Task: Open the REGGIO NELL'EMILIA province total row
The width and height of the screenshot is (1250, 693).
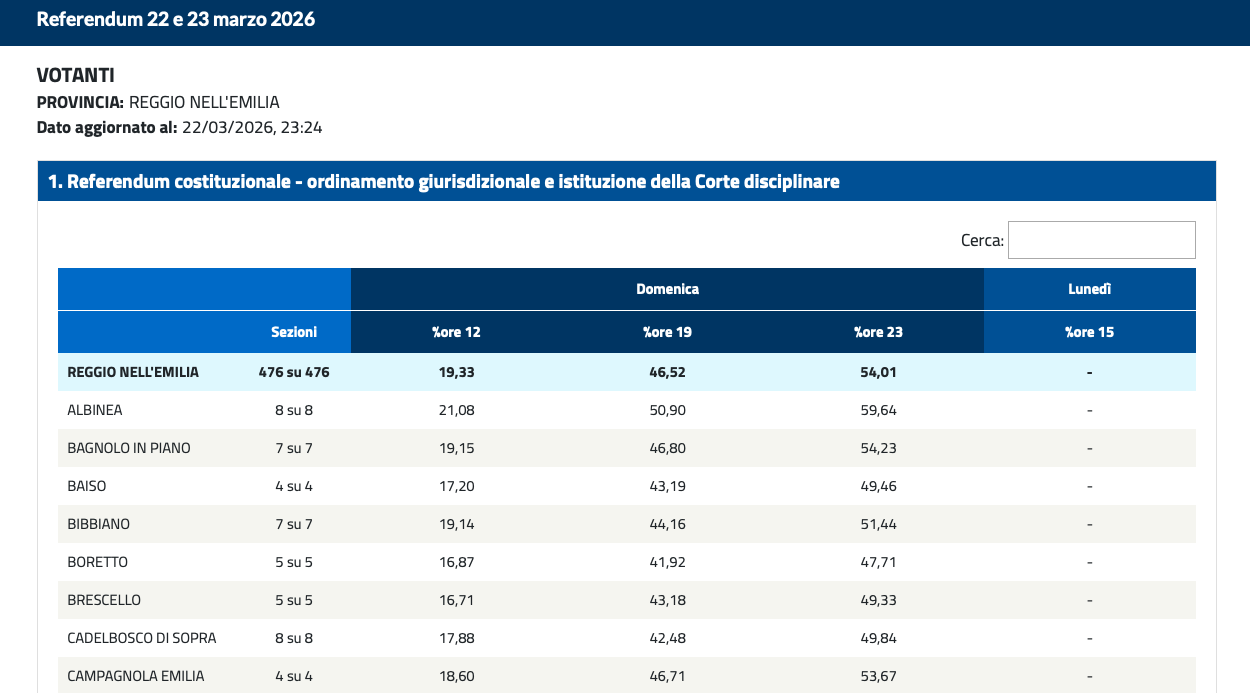Action: pos(133,372)
